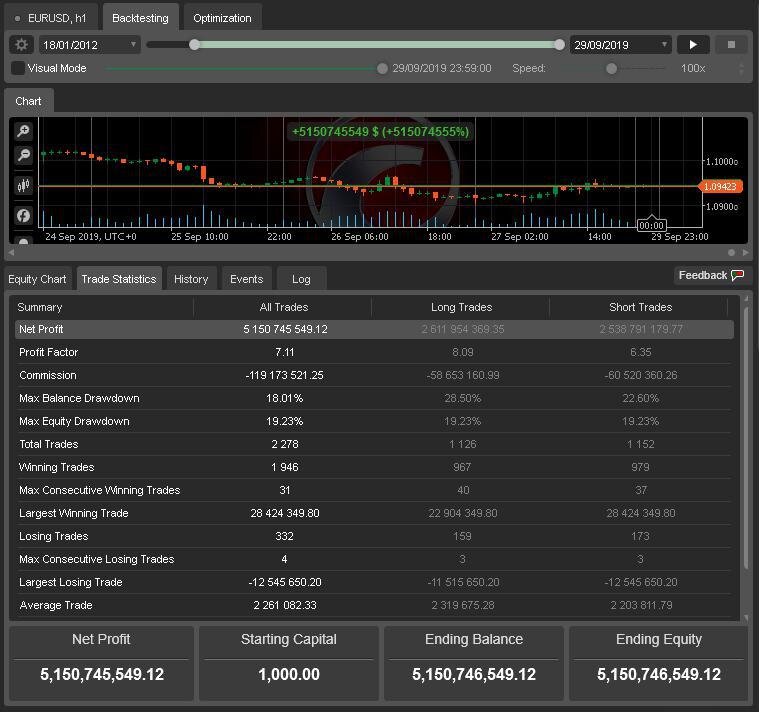
Task: Click the indicators f icon in chart toolbar
Action: [x=23, y=215]
